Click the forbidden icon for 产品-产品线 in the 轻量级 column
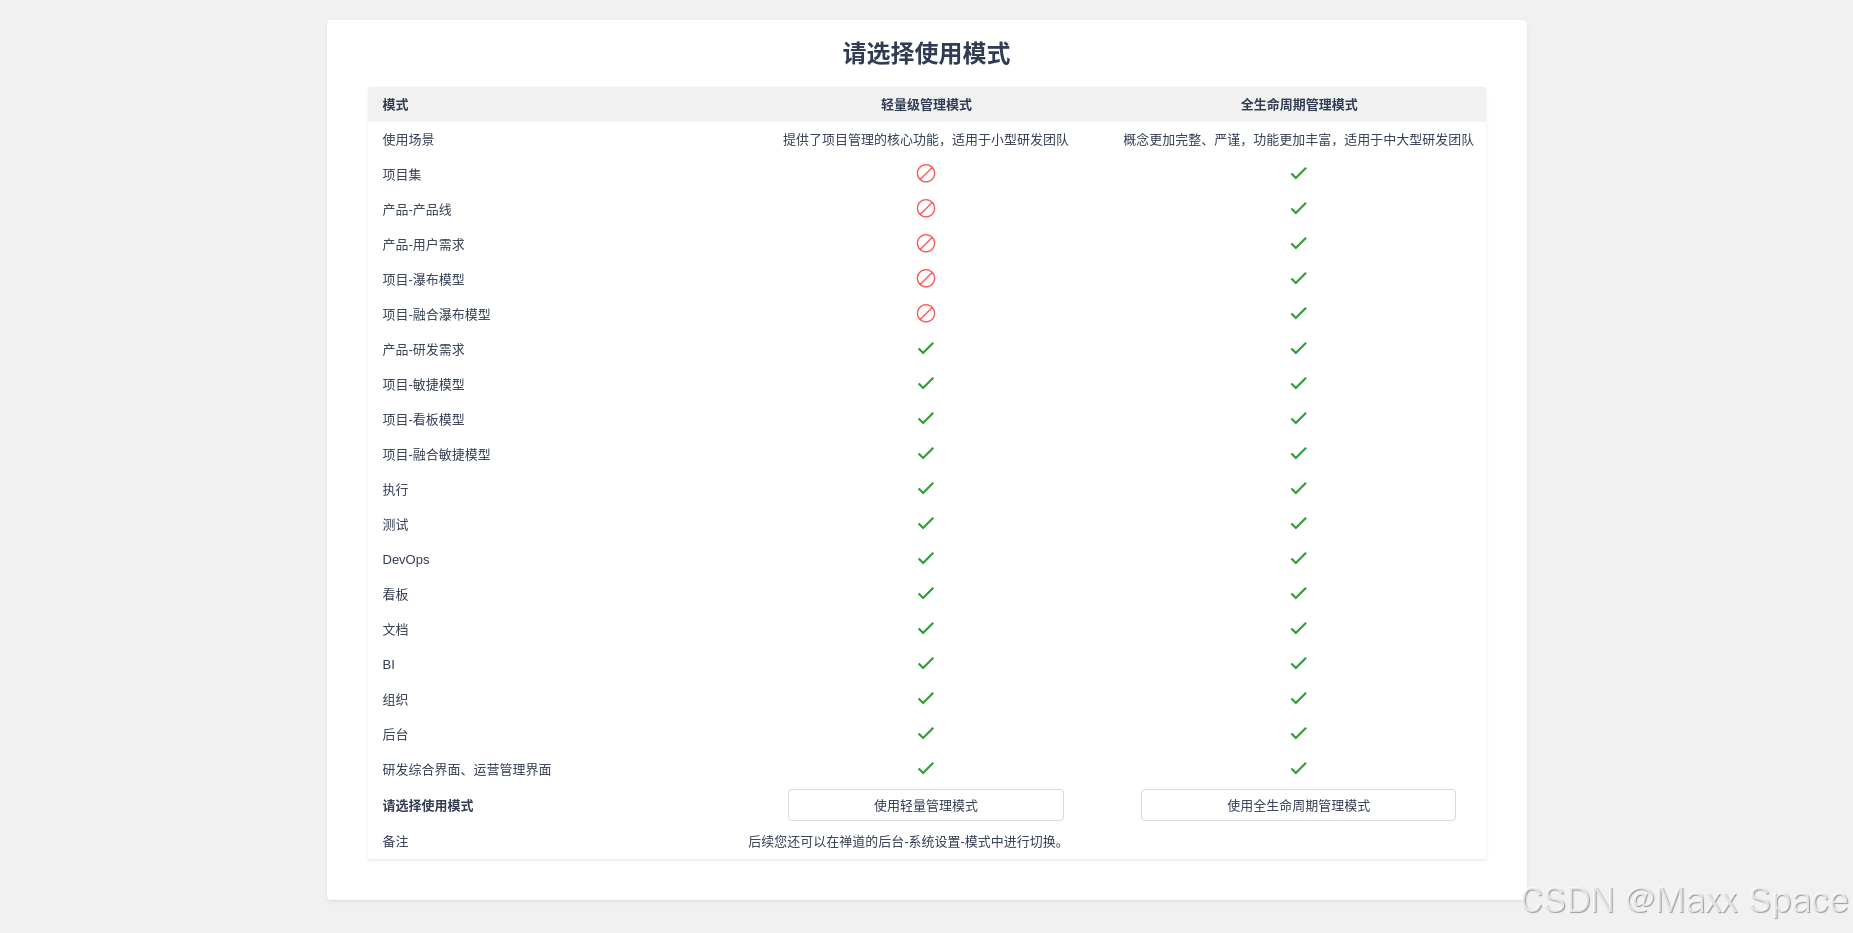 tap(926, 208)
